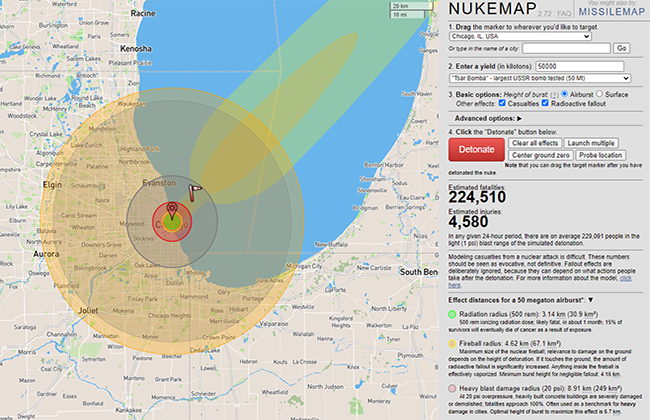Image resolution: width=650 pixels, height=420 pixels.
Task: Collapse the Effect distances section arrow
Action: coord(590,299)
